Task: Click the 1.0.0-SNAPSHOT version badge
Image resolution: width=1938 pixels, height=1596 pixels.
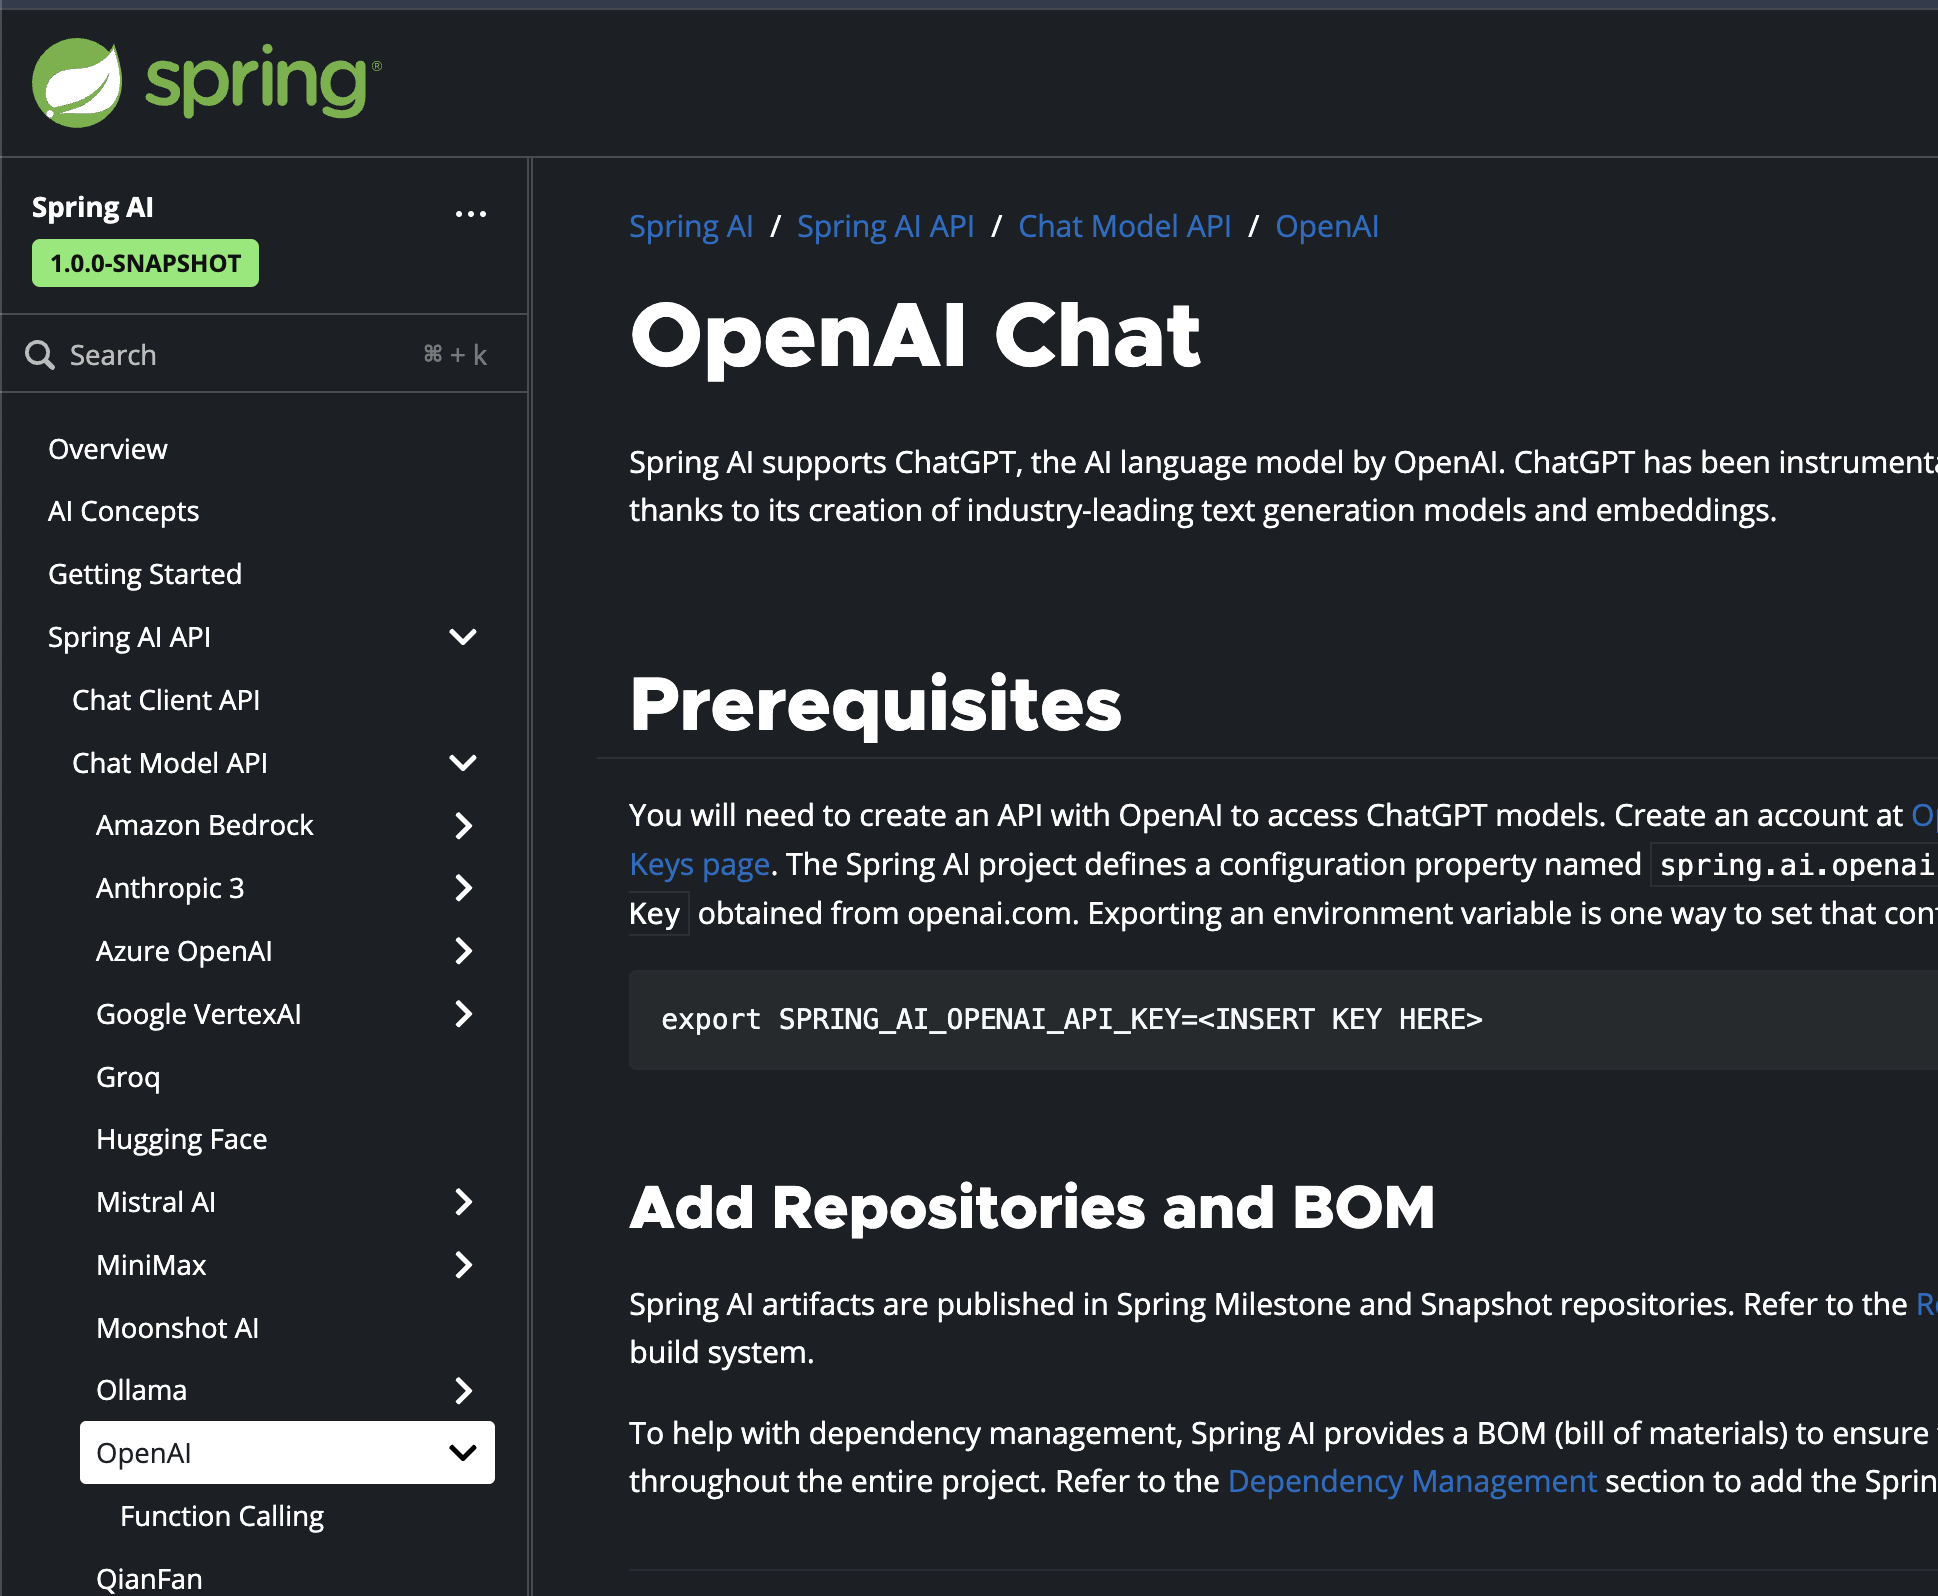Action: 145,263
